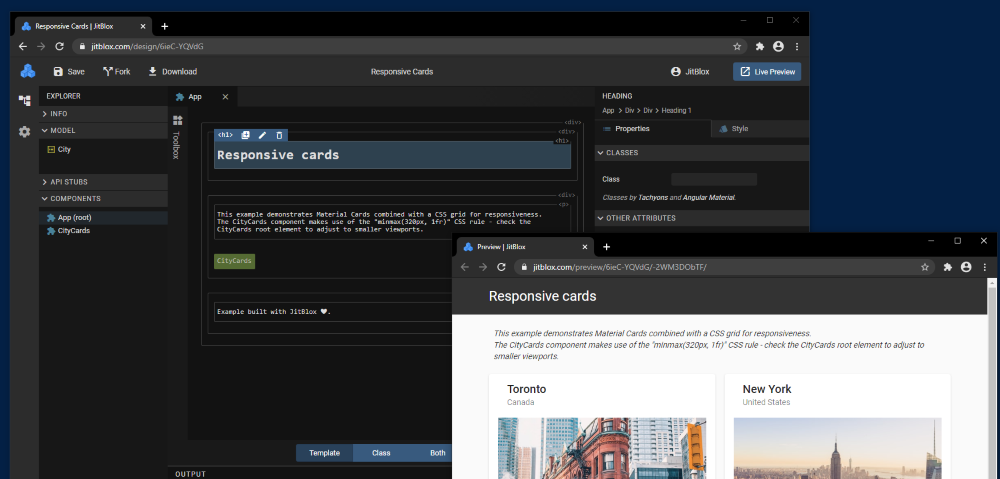This screenshot has width=1000, height=479.
Task: Click the Toronto city image in preview
Action: point(601,448)
